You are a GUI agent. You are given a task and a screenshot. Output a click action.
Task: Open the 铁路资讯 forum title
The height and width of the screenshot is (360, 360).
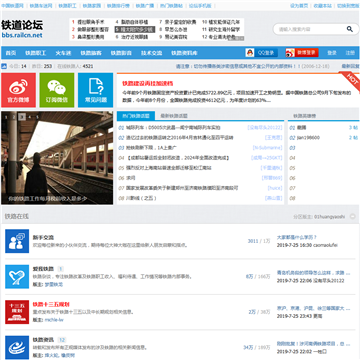[x=43, y=340]
